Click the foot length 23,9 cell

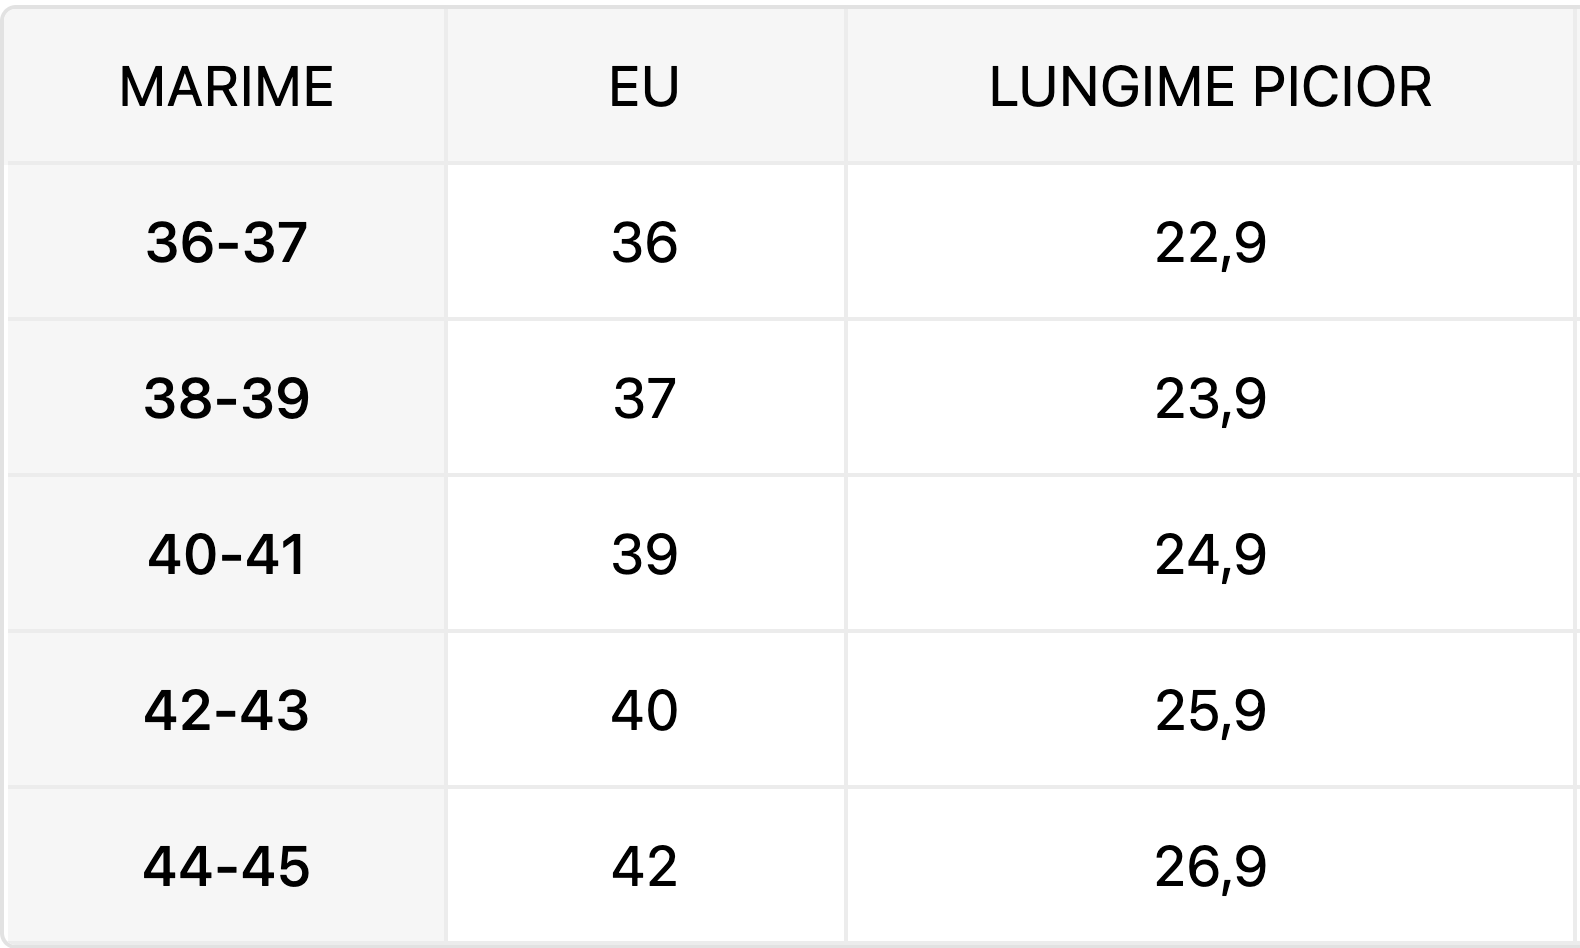[x=1212, y=398]
